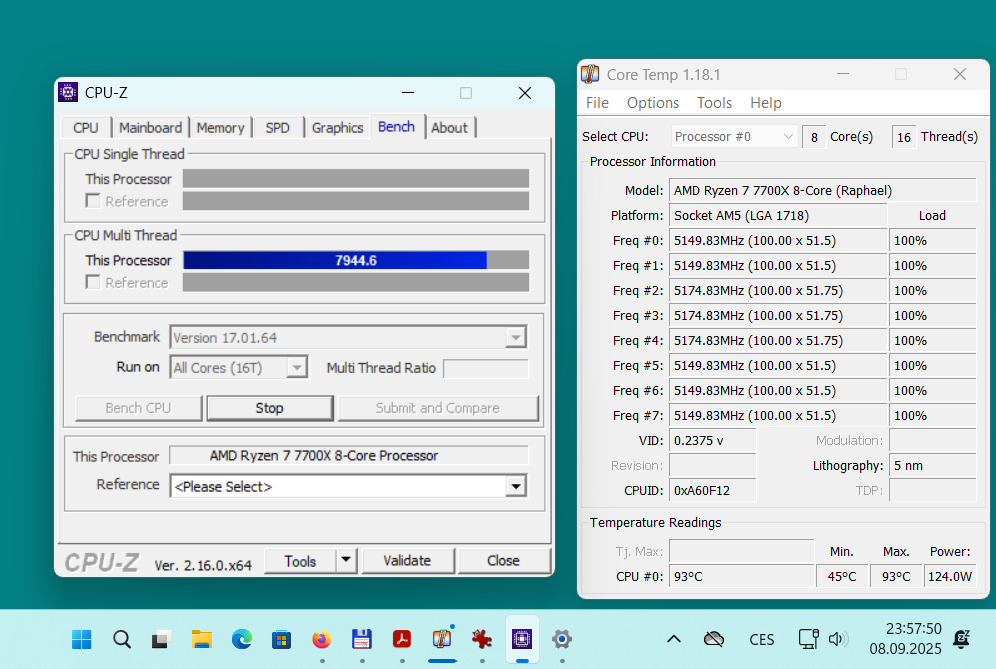Open the Run on All Cores dropdown

tap(297, 368)
